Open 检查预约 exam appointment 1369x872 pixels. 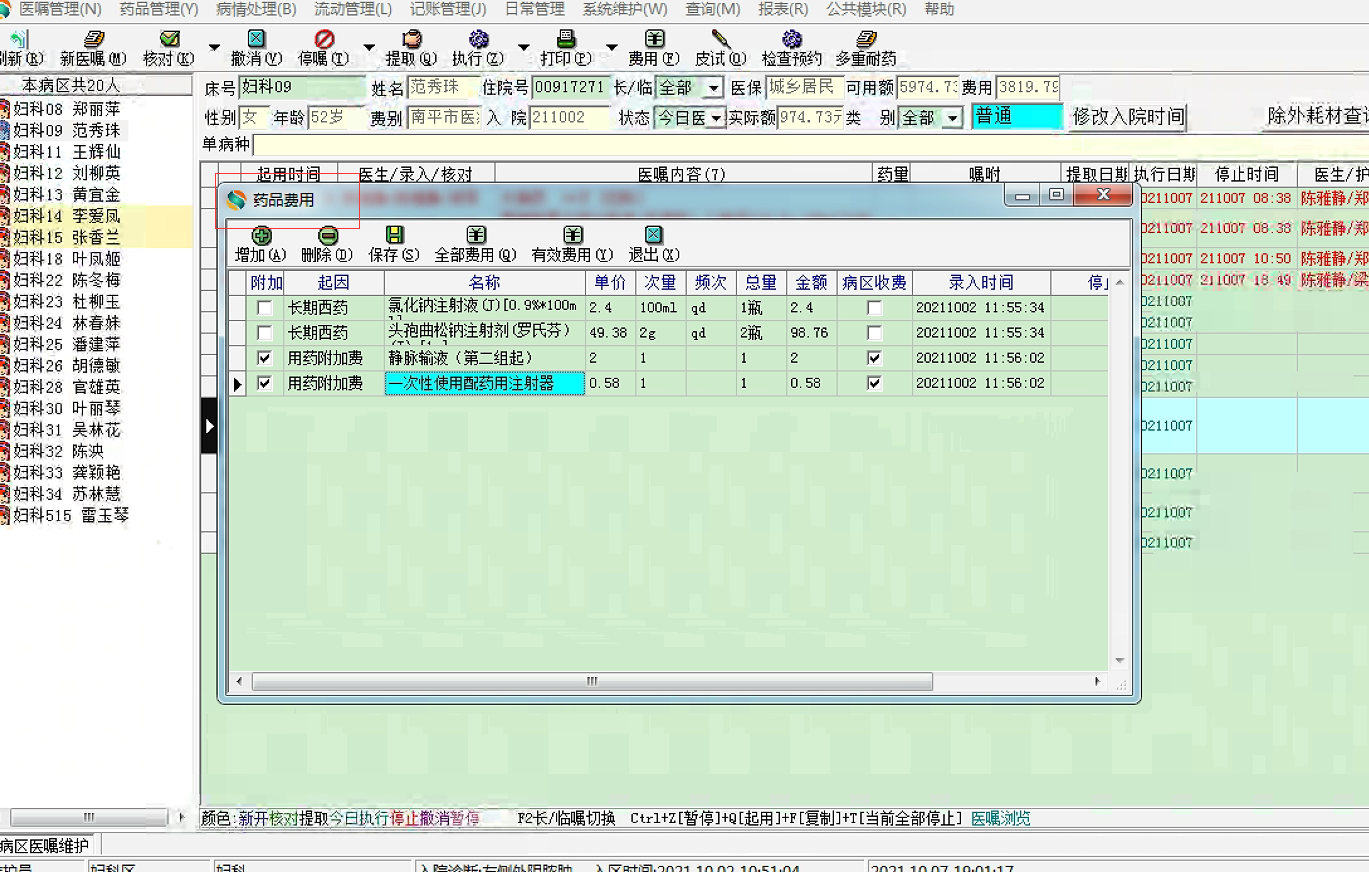[x=792, y=49]
